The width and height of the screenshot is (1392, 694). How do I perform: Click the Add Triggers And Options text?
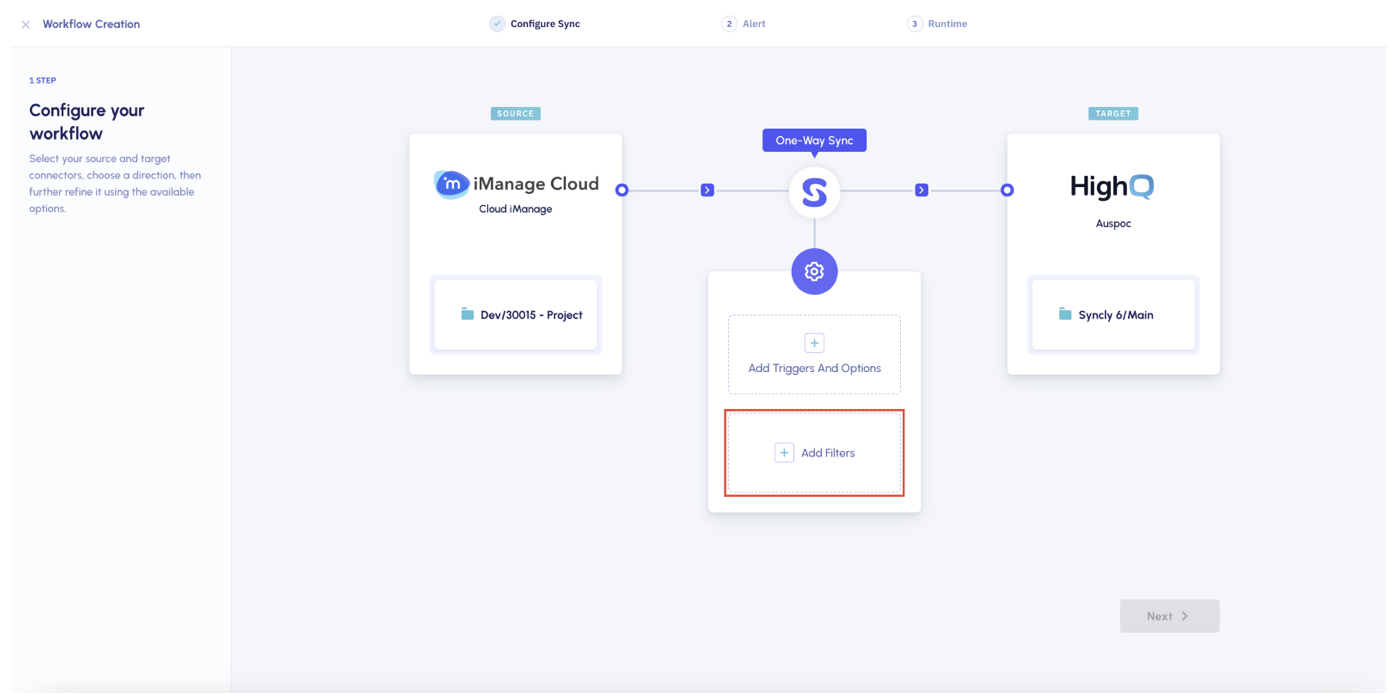click(815, 368)
